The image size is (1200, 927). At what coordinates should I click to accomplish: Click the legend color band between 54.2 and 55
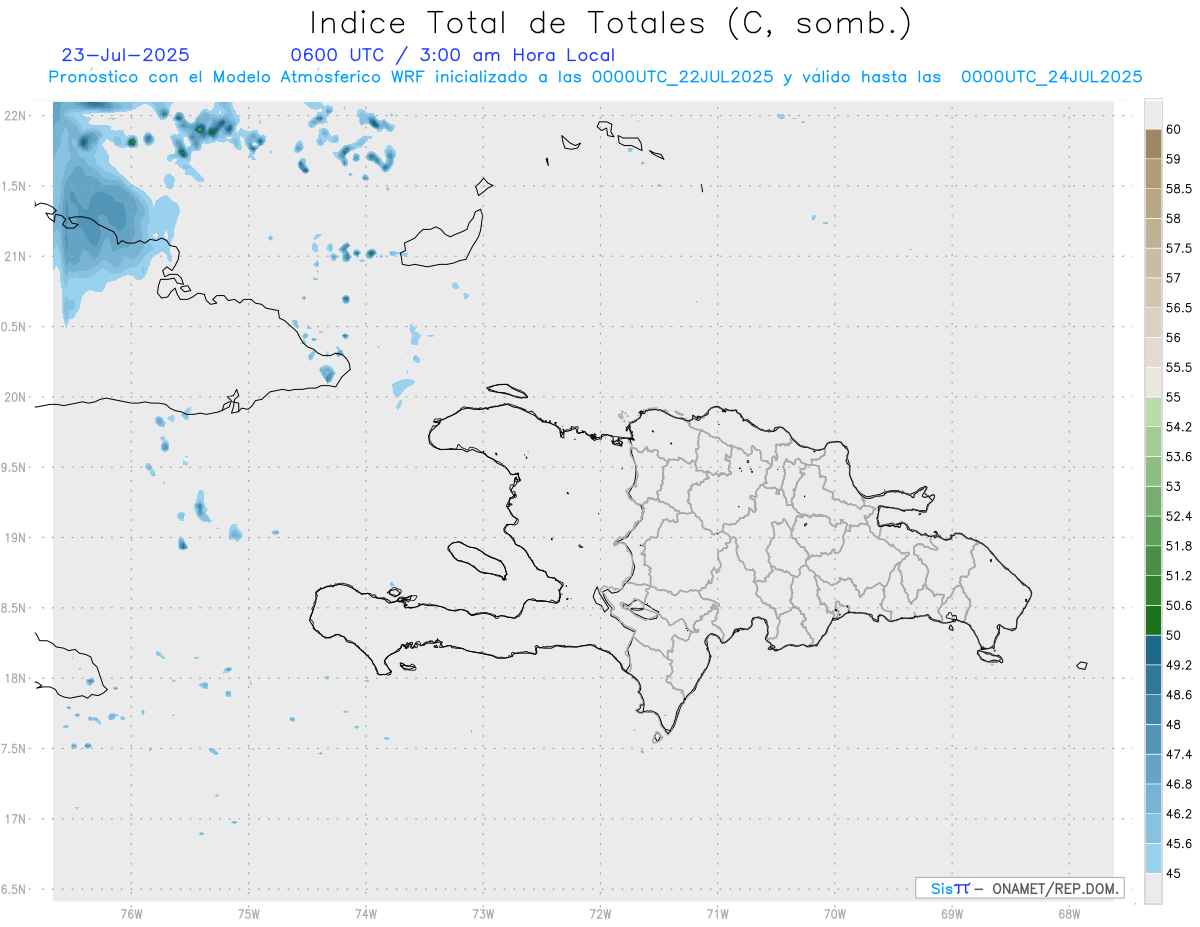click(1153, 412)
